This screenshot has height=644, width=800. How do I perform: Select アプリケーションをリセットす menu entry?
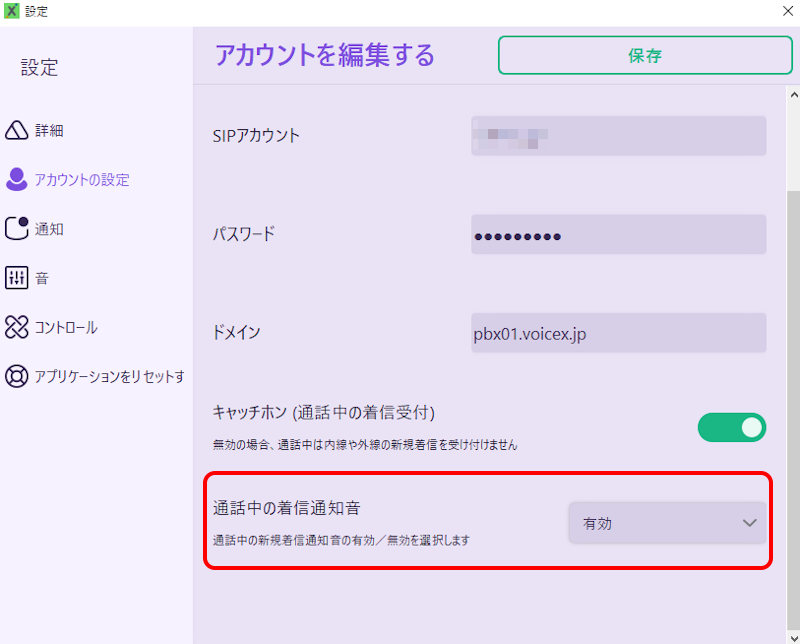(110, 376)
